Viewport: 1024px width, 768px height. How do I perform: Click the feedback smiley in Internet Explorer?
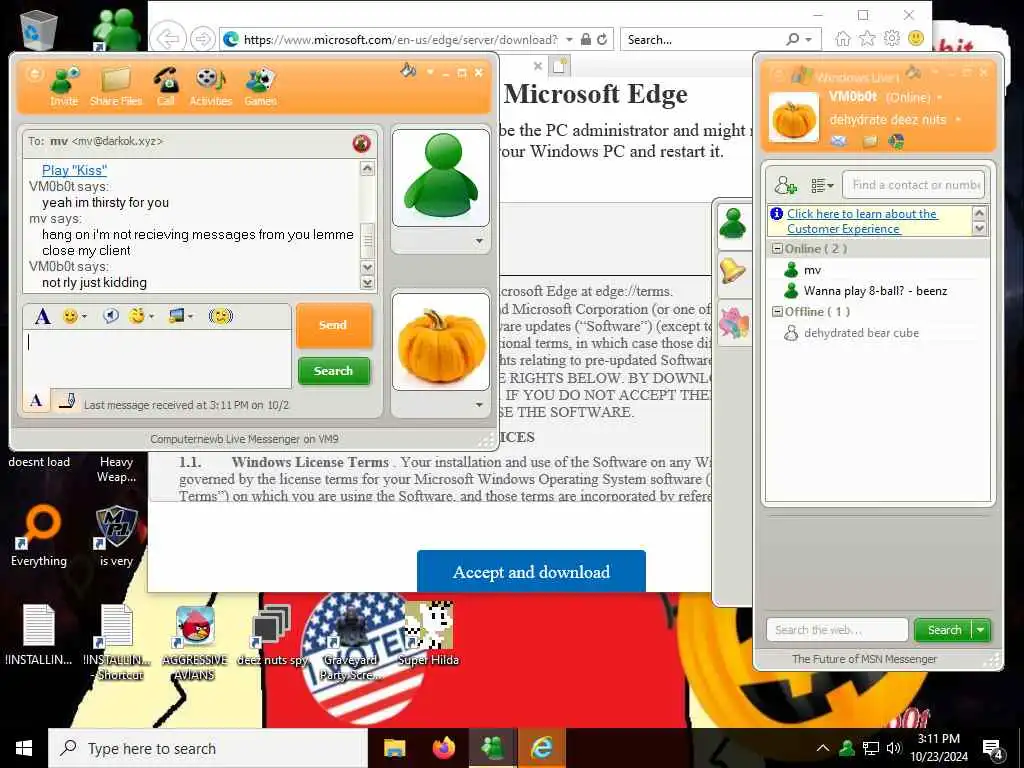tap(916, 39)
